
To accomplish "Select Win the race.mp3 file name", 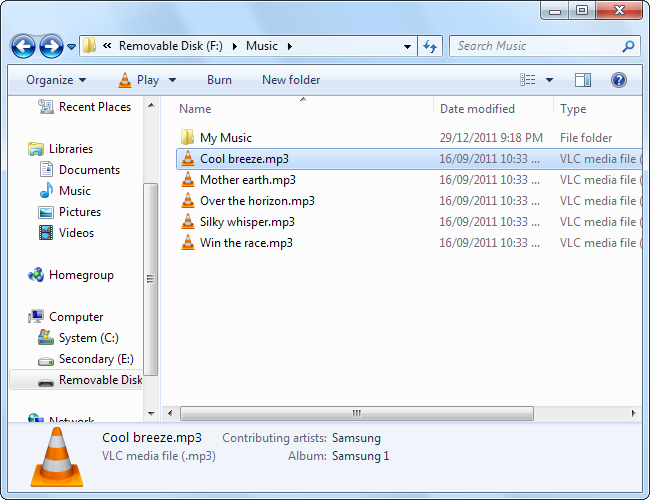I will click(246, 243).
